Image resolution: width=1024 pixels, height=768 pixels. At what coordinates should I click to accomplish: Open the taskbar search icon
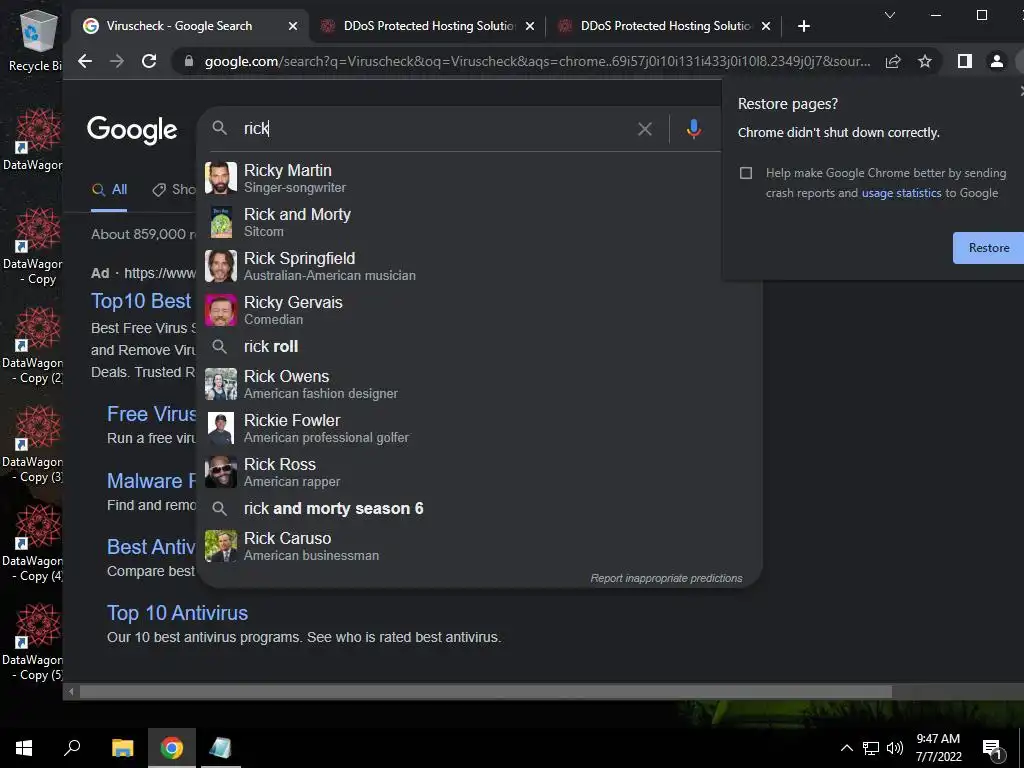pyautogui.click(x=72, y=748)
